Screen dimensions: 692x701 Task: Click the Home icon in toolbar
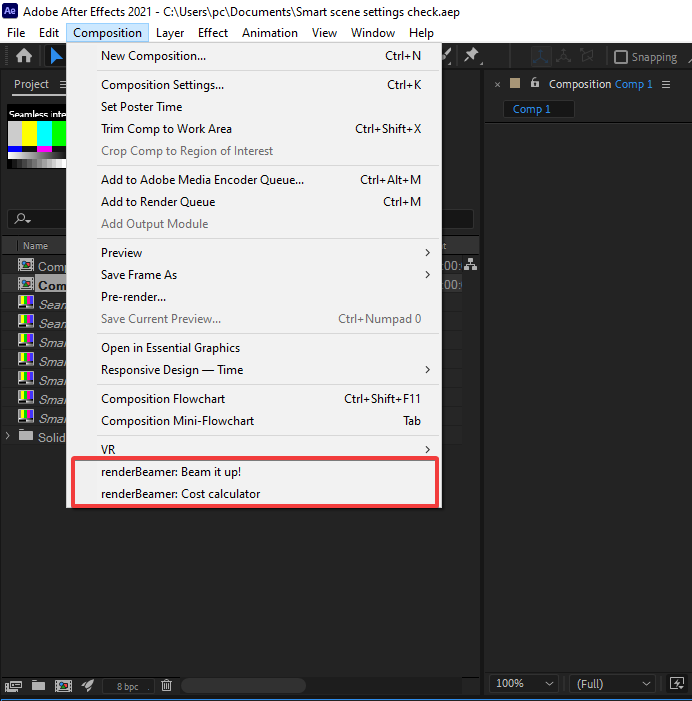click(24, 56)
